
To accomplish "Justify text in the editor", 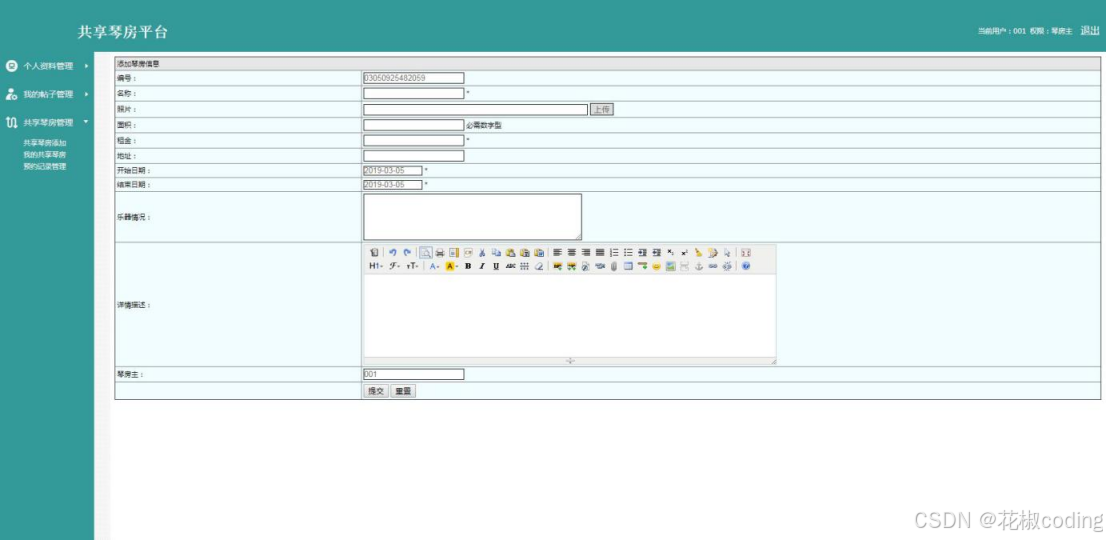I will pyautogui.click(x=600, y=253).
